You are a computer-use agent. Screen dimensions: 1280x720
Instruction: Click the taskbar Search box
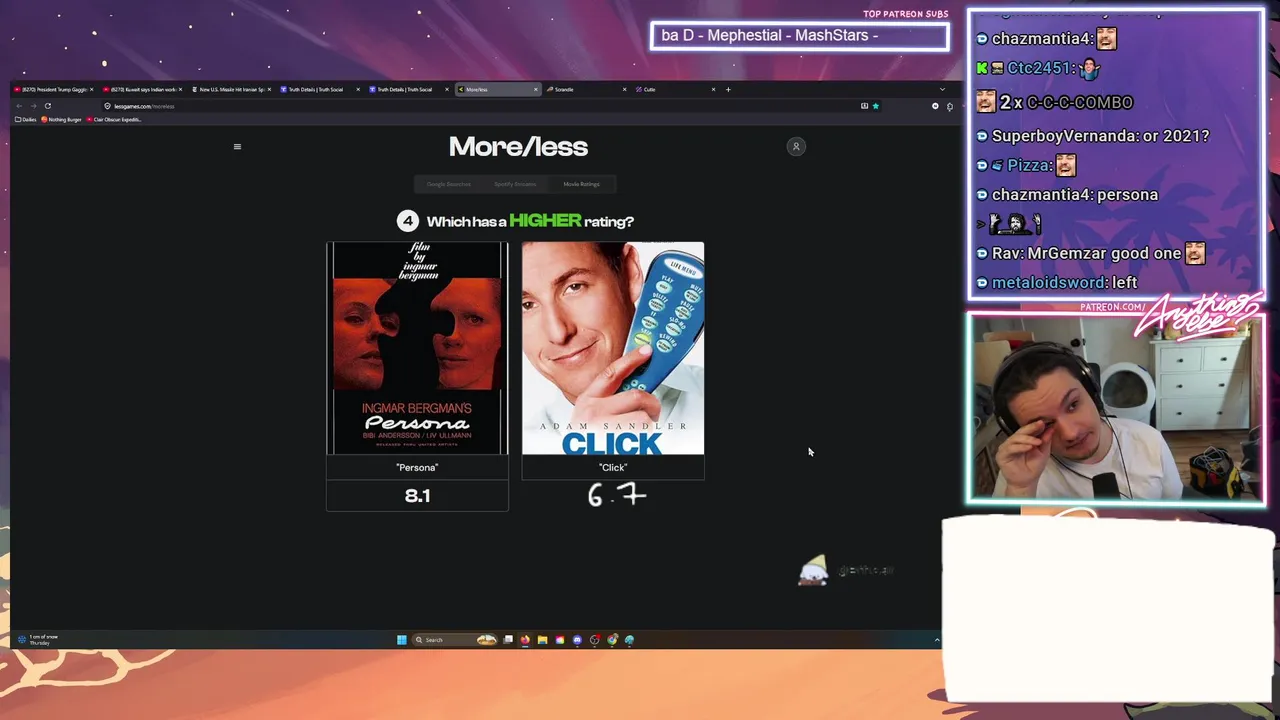coord(455,640)
